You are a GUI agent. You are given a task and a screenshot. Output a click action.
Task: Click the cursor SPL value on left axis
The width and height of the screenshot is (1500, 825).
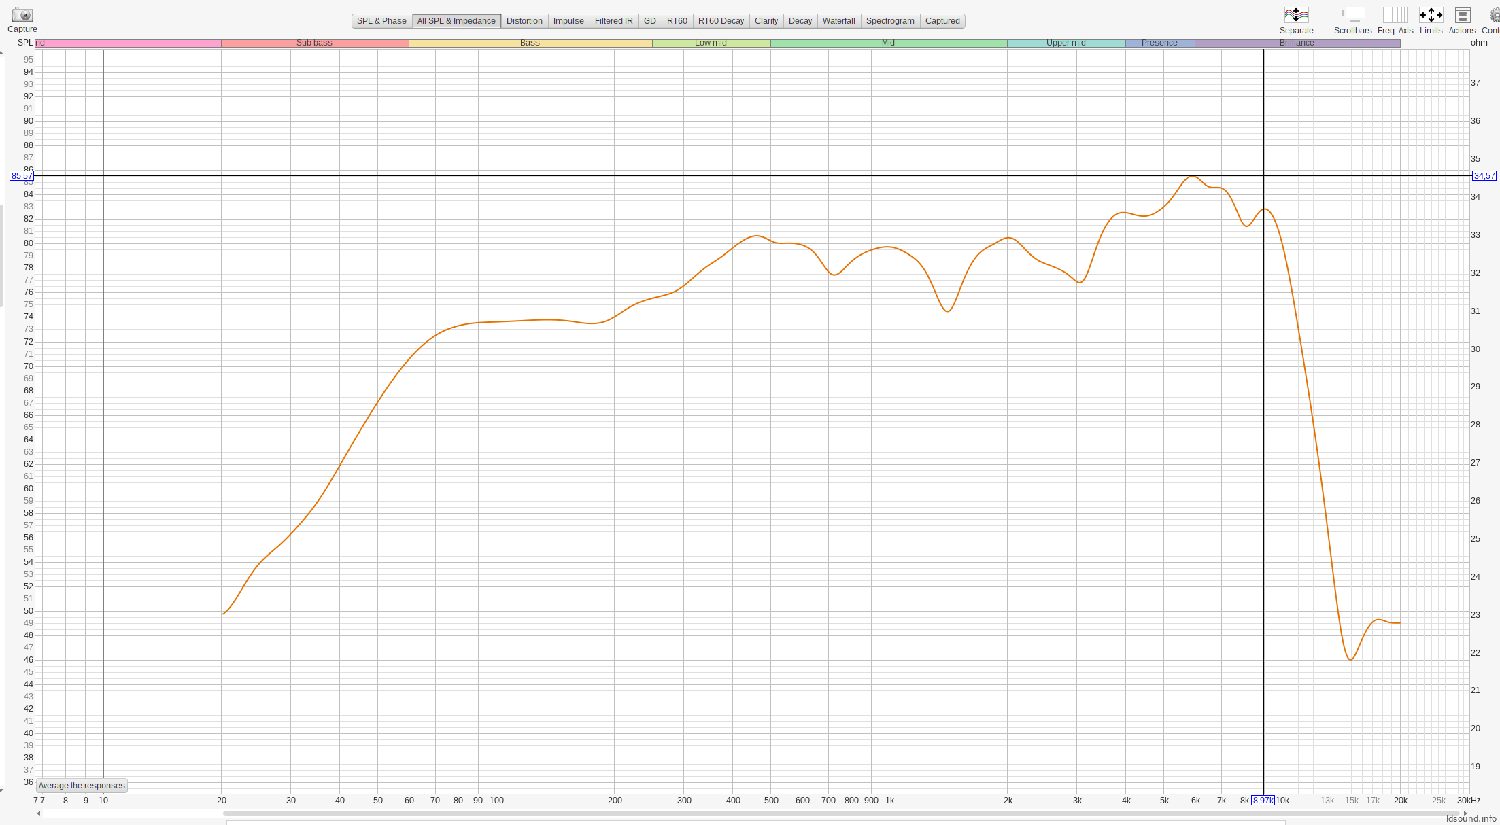[21, 176]
